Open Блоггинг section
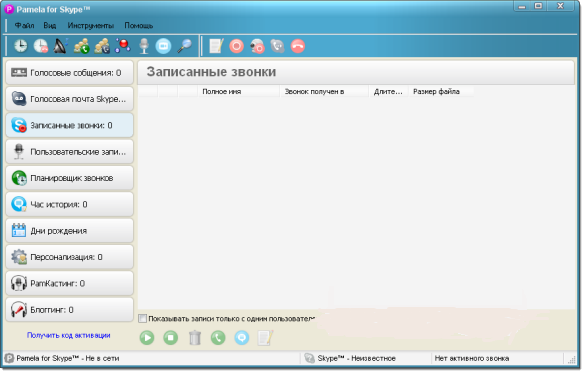This screenshot has width=584, height=372. click(x=70, y=310)
